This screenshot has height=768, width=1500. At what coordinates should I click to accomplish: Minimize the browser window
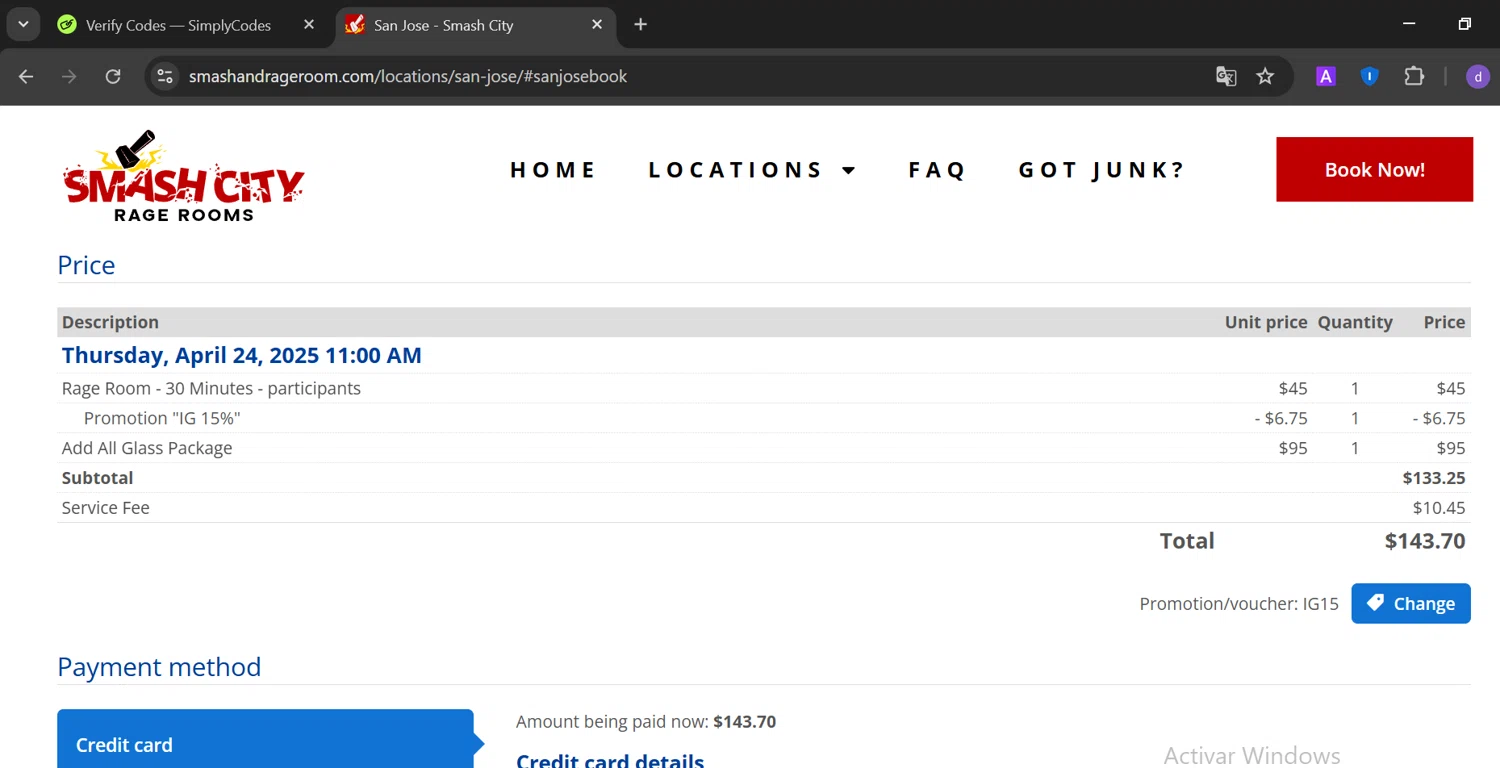tap(1409, 24)
